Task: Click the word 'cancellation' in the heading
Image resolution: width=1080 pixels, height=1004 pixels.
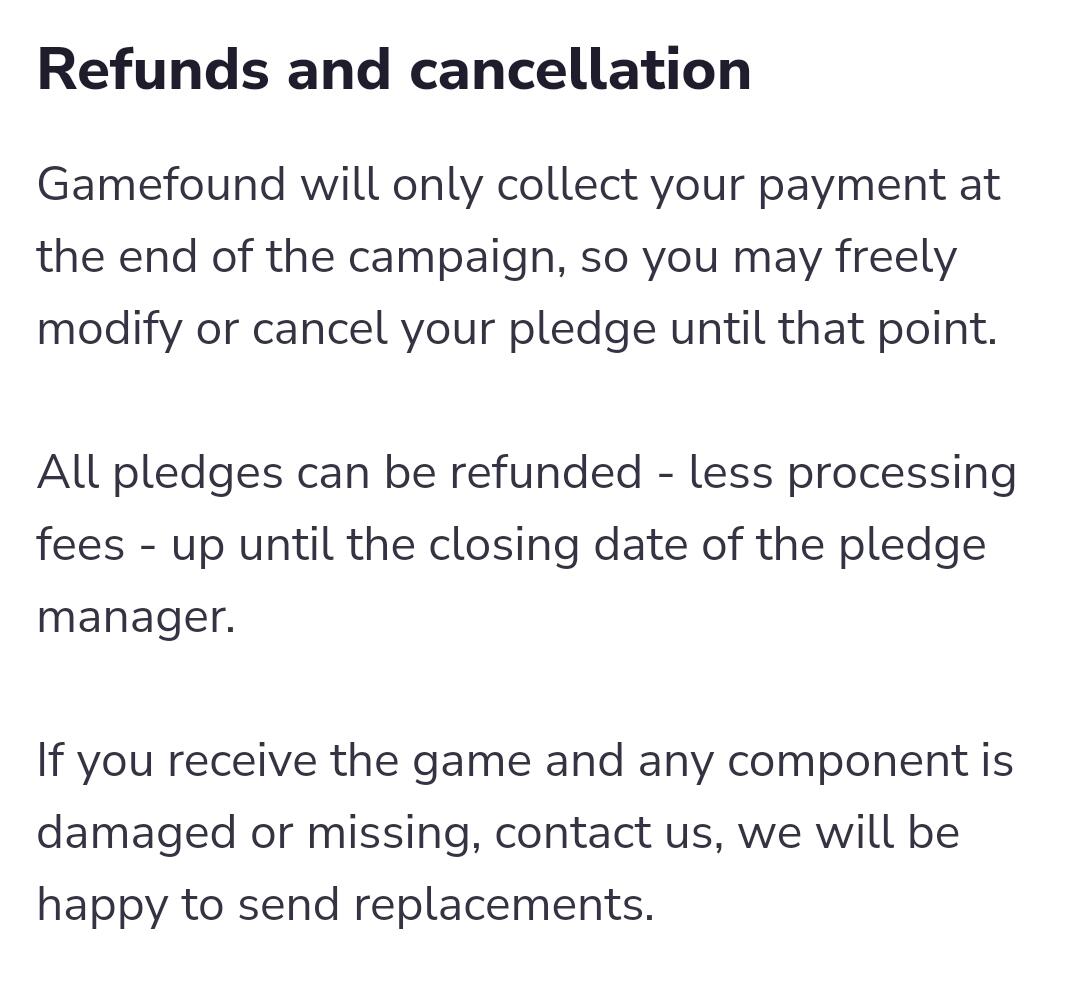Action: click(x=580, y=70)
